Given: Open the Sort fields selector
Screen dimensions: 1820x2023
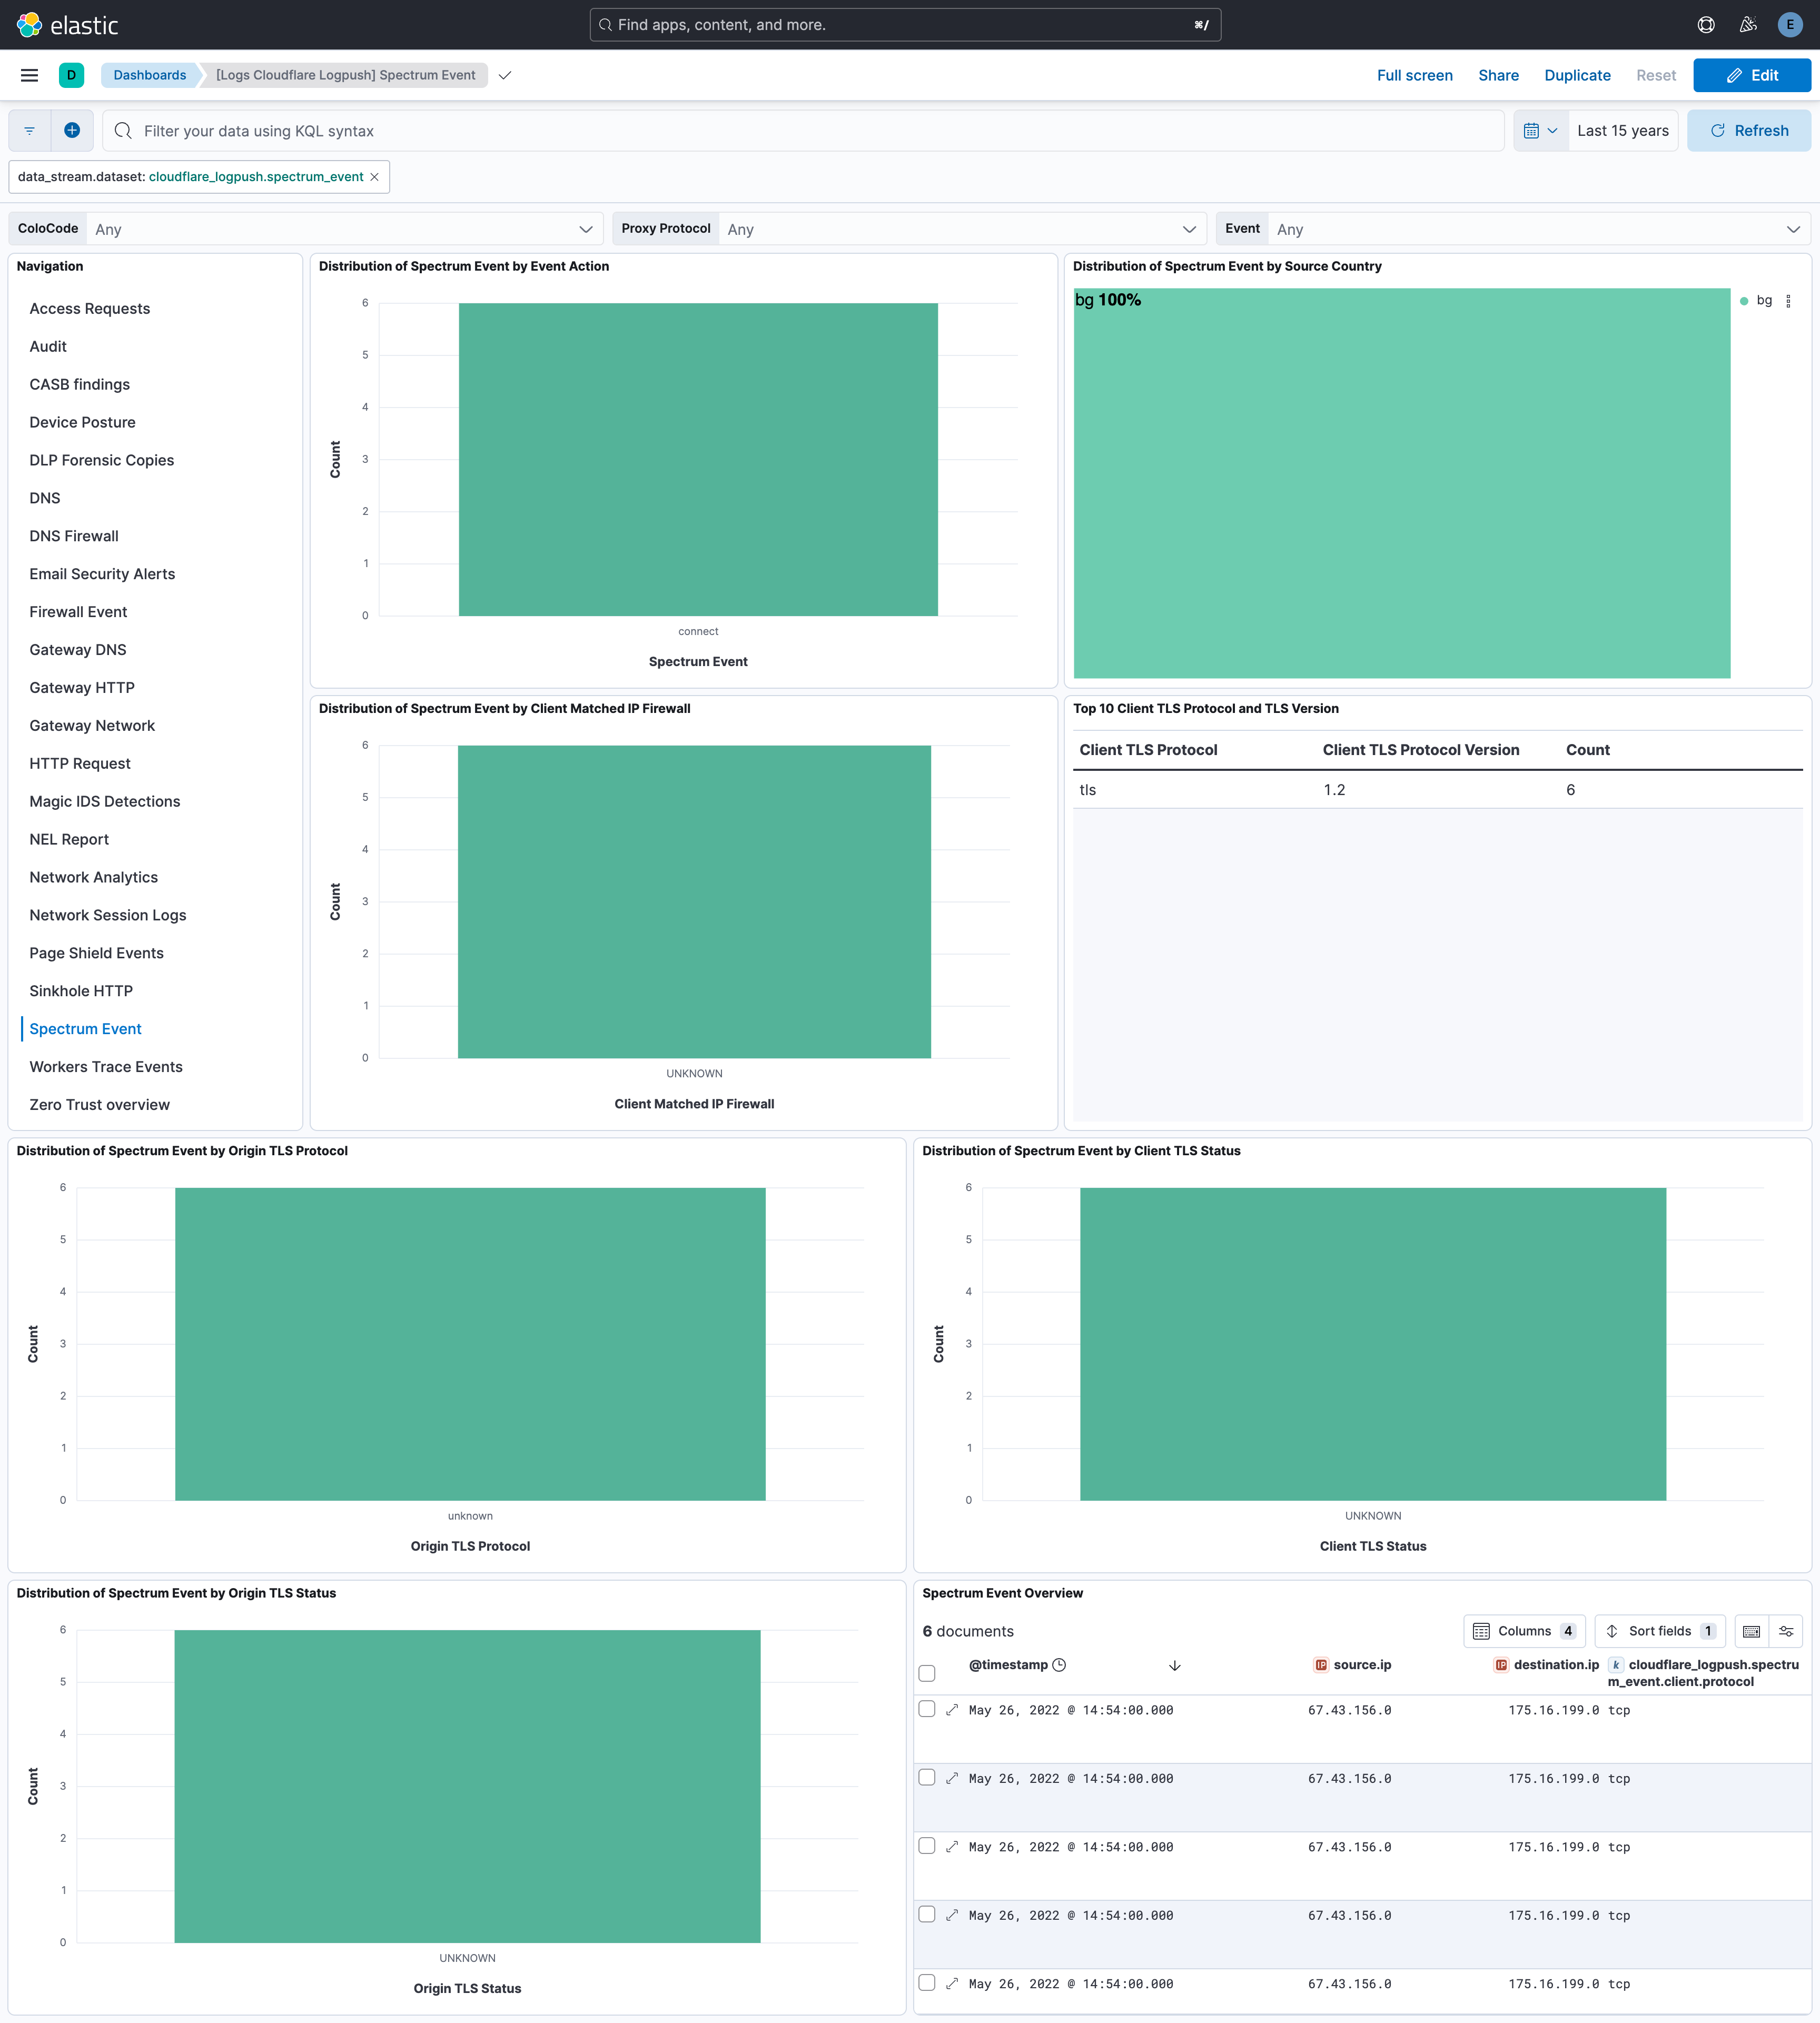Looking at the screenshot, I should coord(1660,1631).
